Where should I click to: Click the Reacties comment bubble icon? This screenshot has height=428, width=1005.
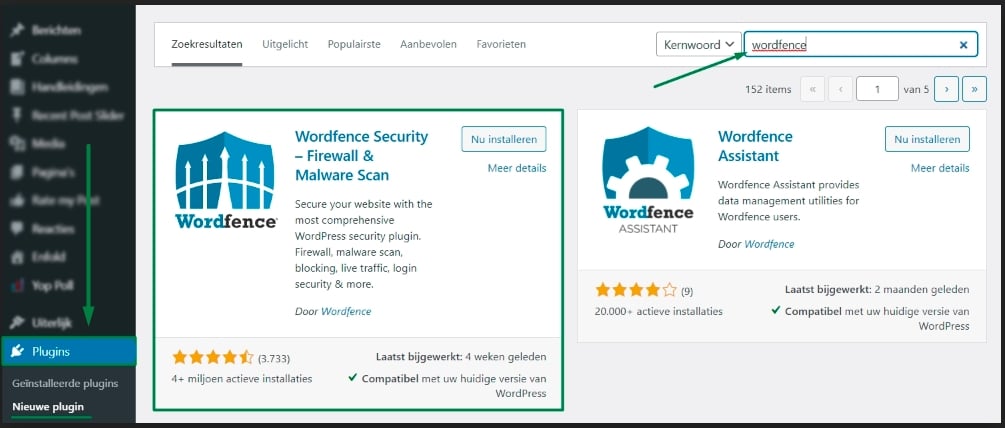[x=17, y=229]
